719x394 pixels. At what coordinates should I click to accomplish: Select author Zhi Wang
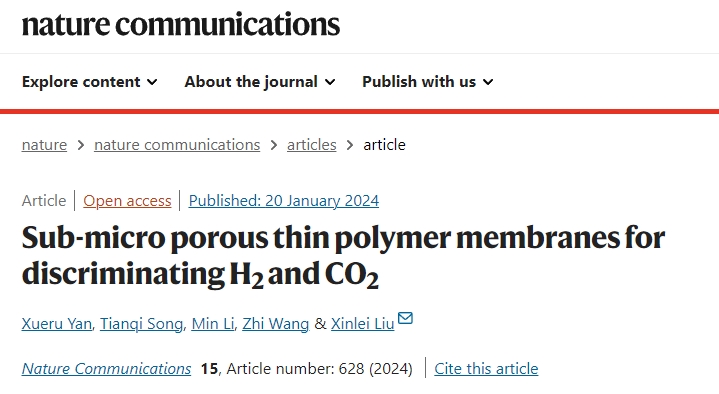click(x=276, y=324)
